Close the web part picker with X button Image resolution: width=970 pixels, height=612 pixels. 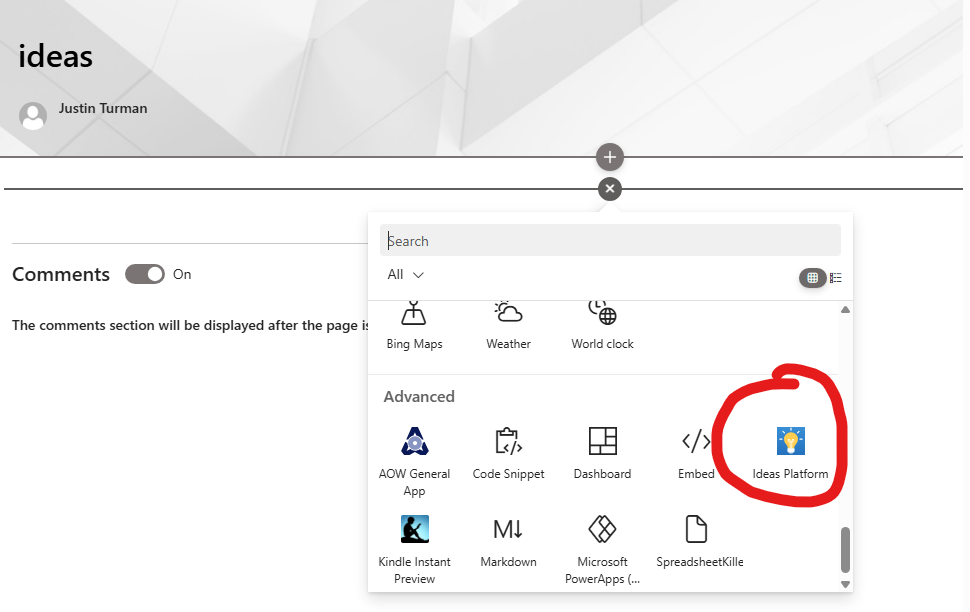[x=610, y=188]
